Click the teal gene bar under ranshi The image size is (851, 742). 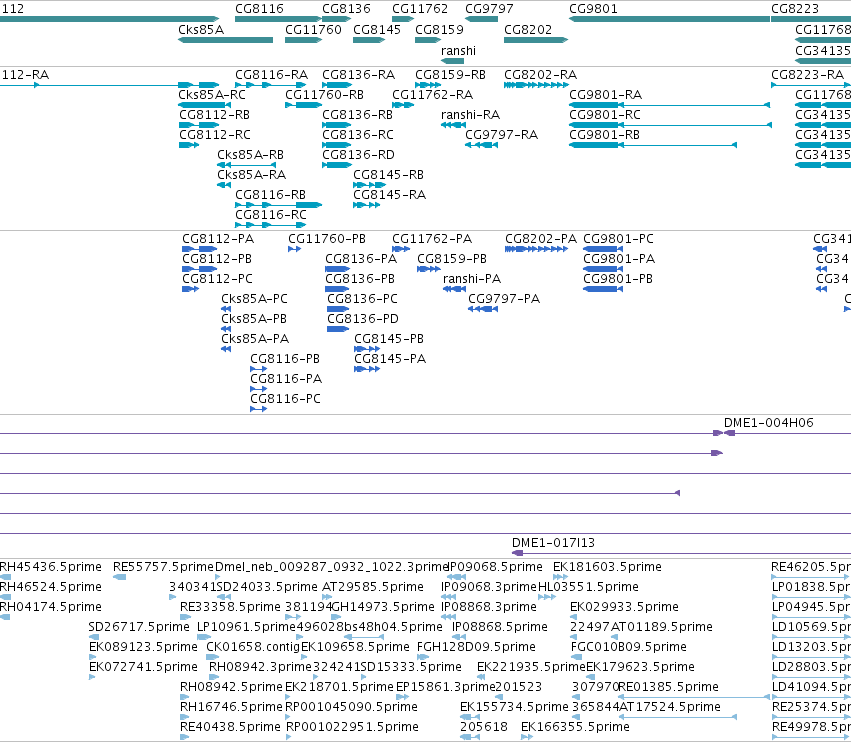453,61
